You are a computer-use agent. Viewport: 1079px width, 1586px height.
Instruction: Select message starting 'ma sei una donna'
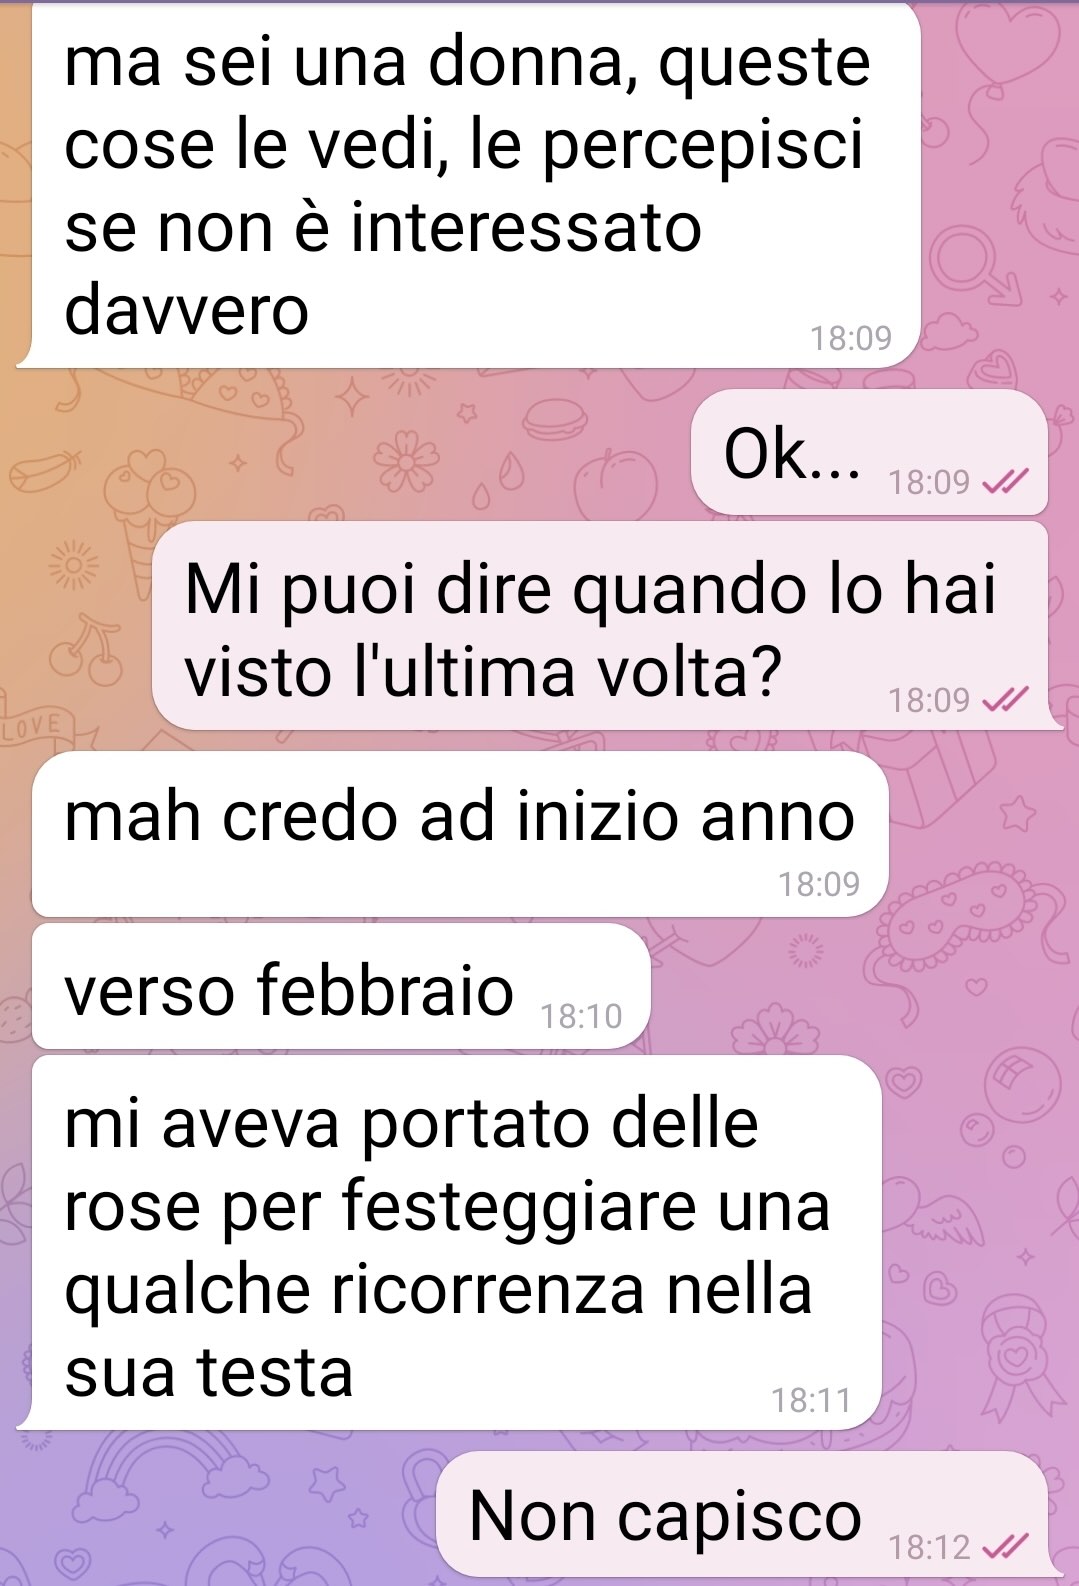470,185
